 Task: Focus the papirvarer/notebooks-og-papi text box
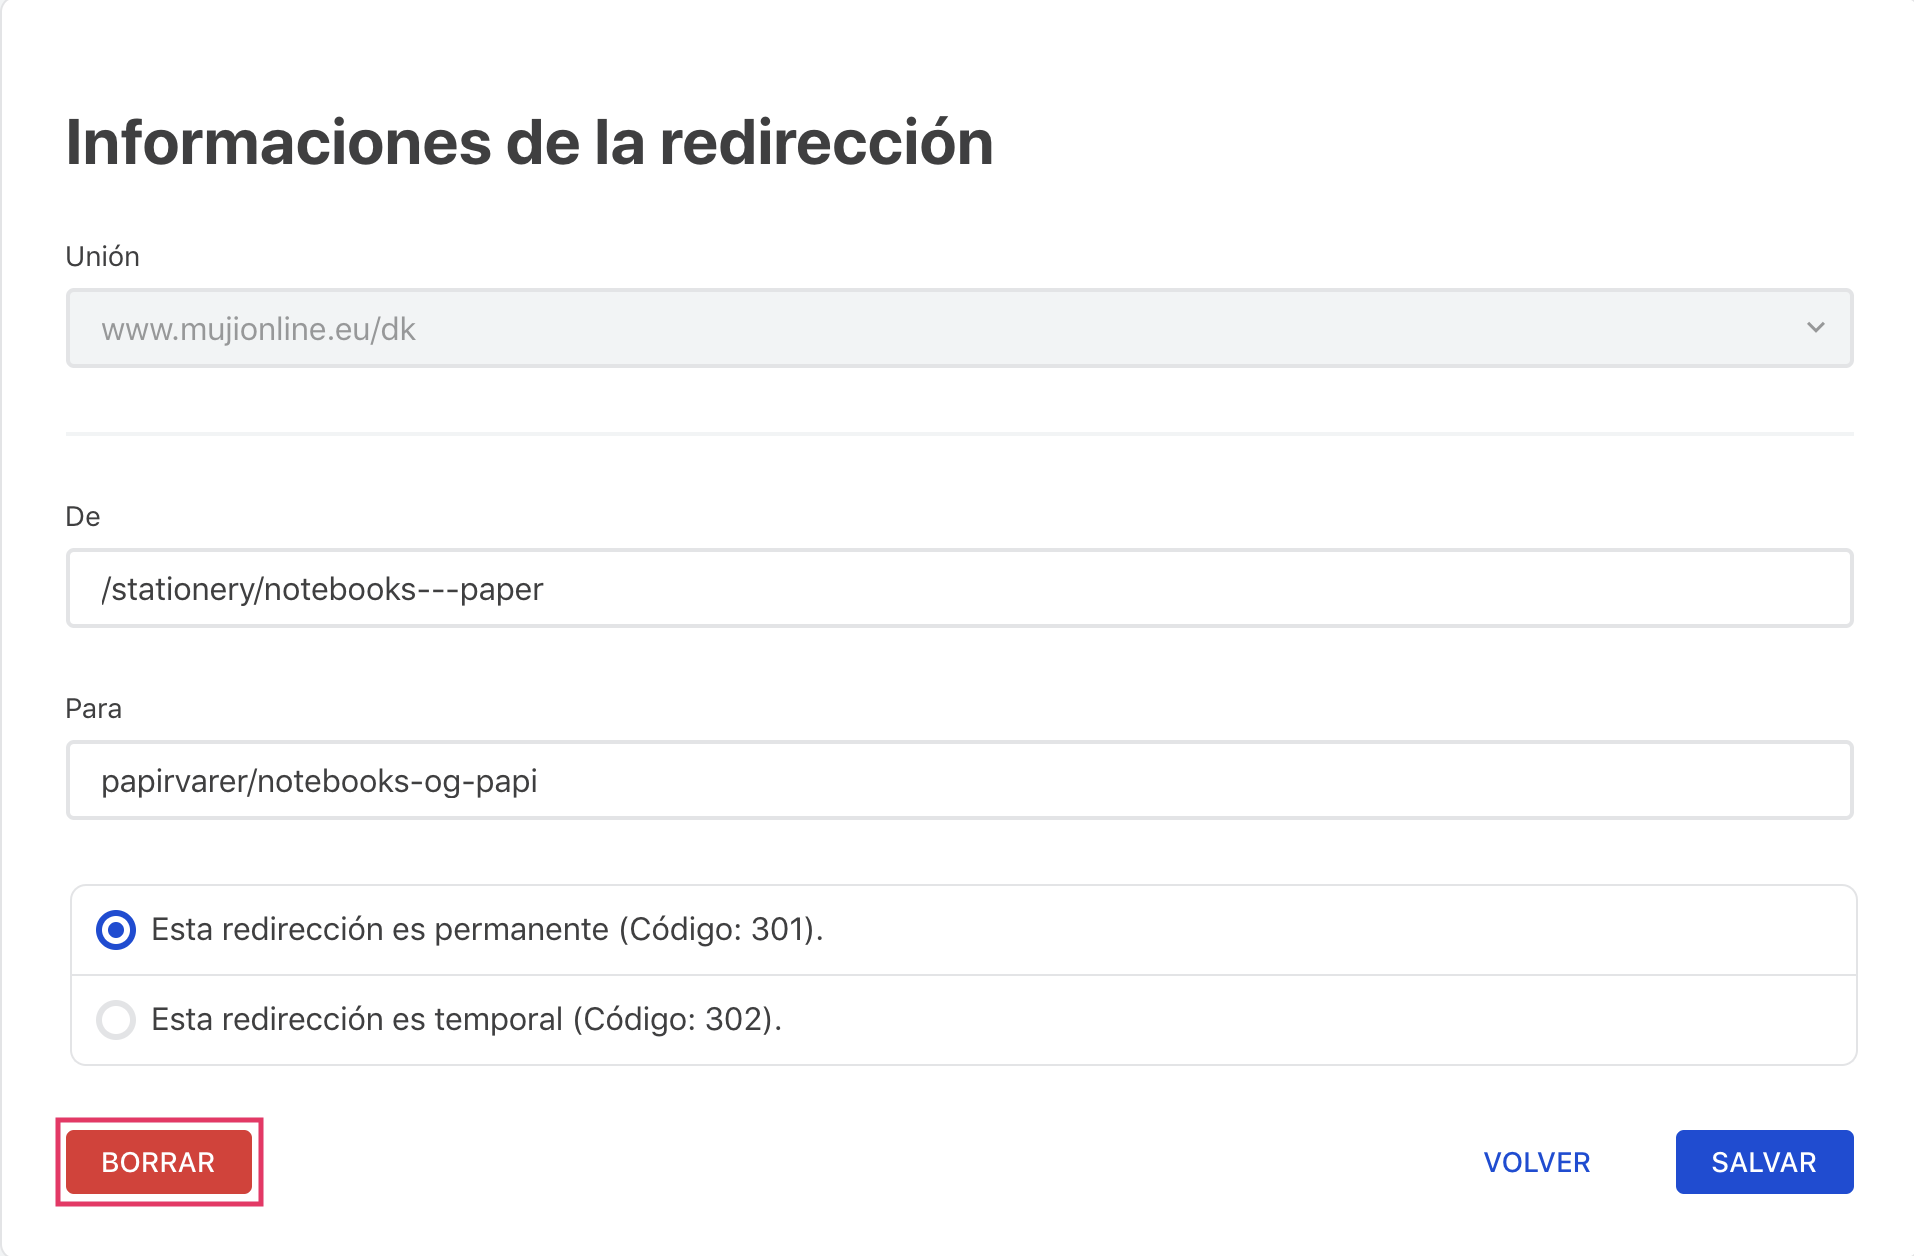pos(957,780)
